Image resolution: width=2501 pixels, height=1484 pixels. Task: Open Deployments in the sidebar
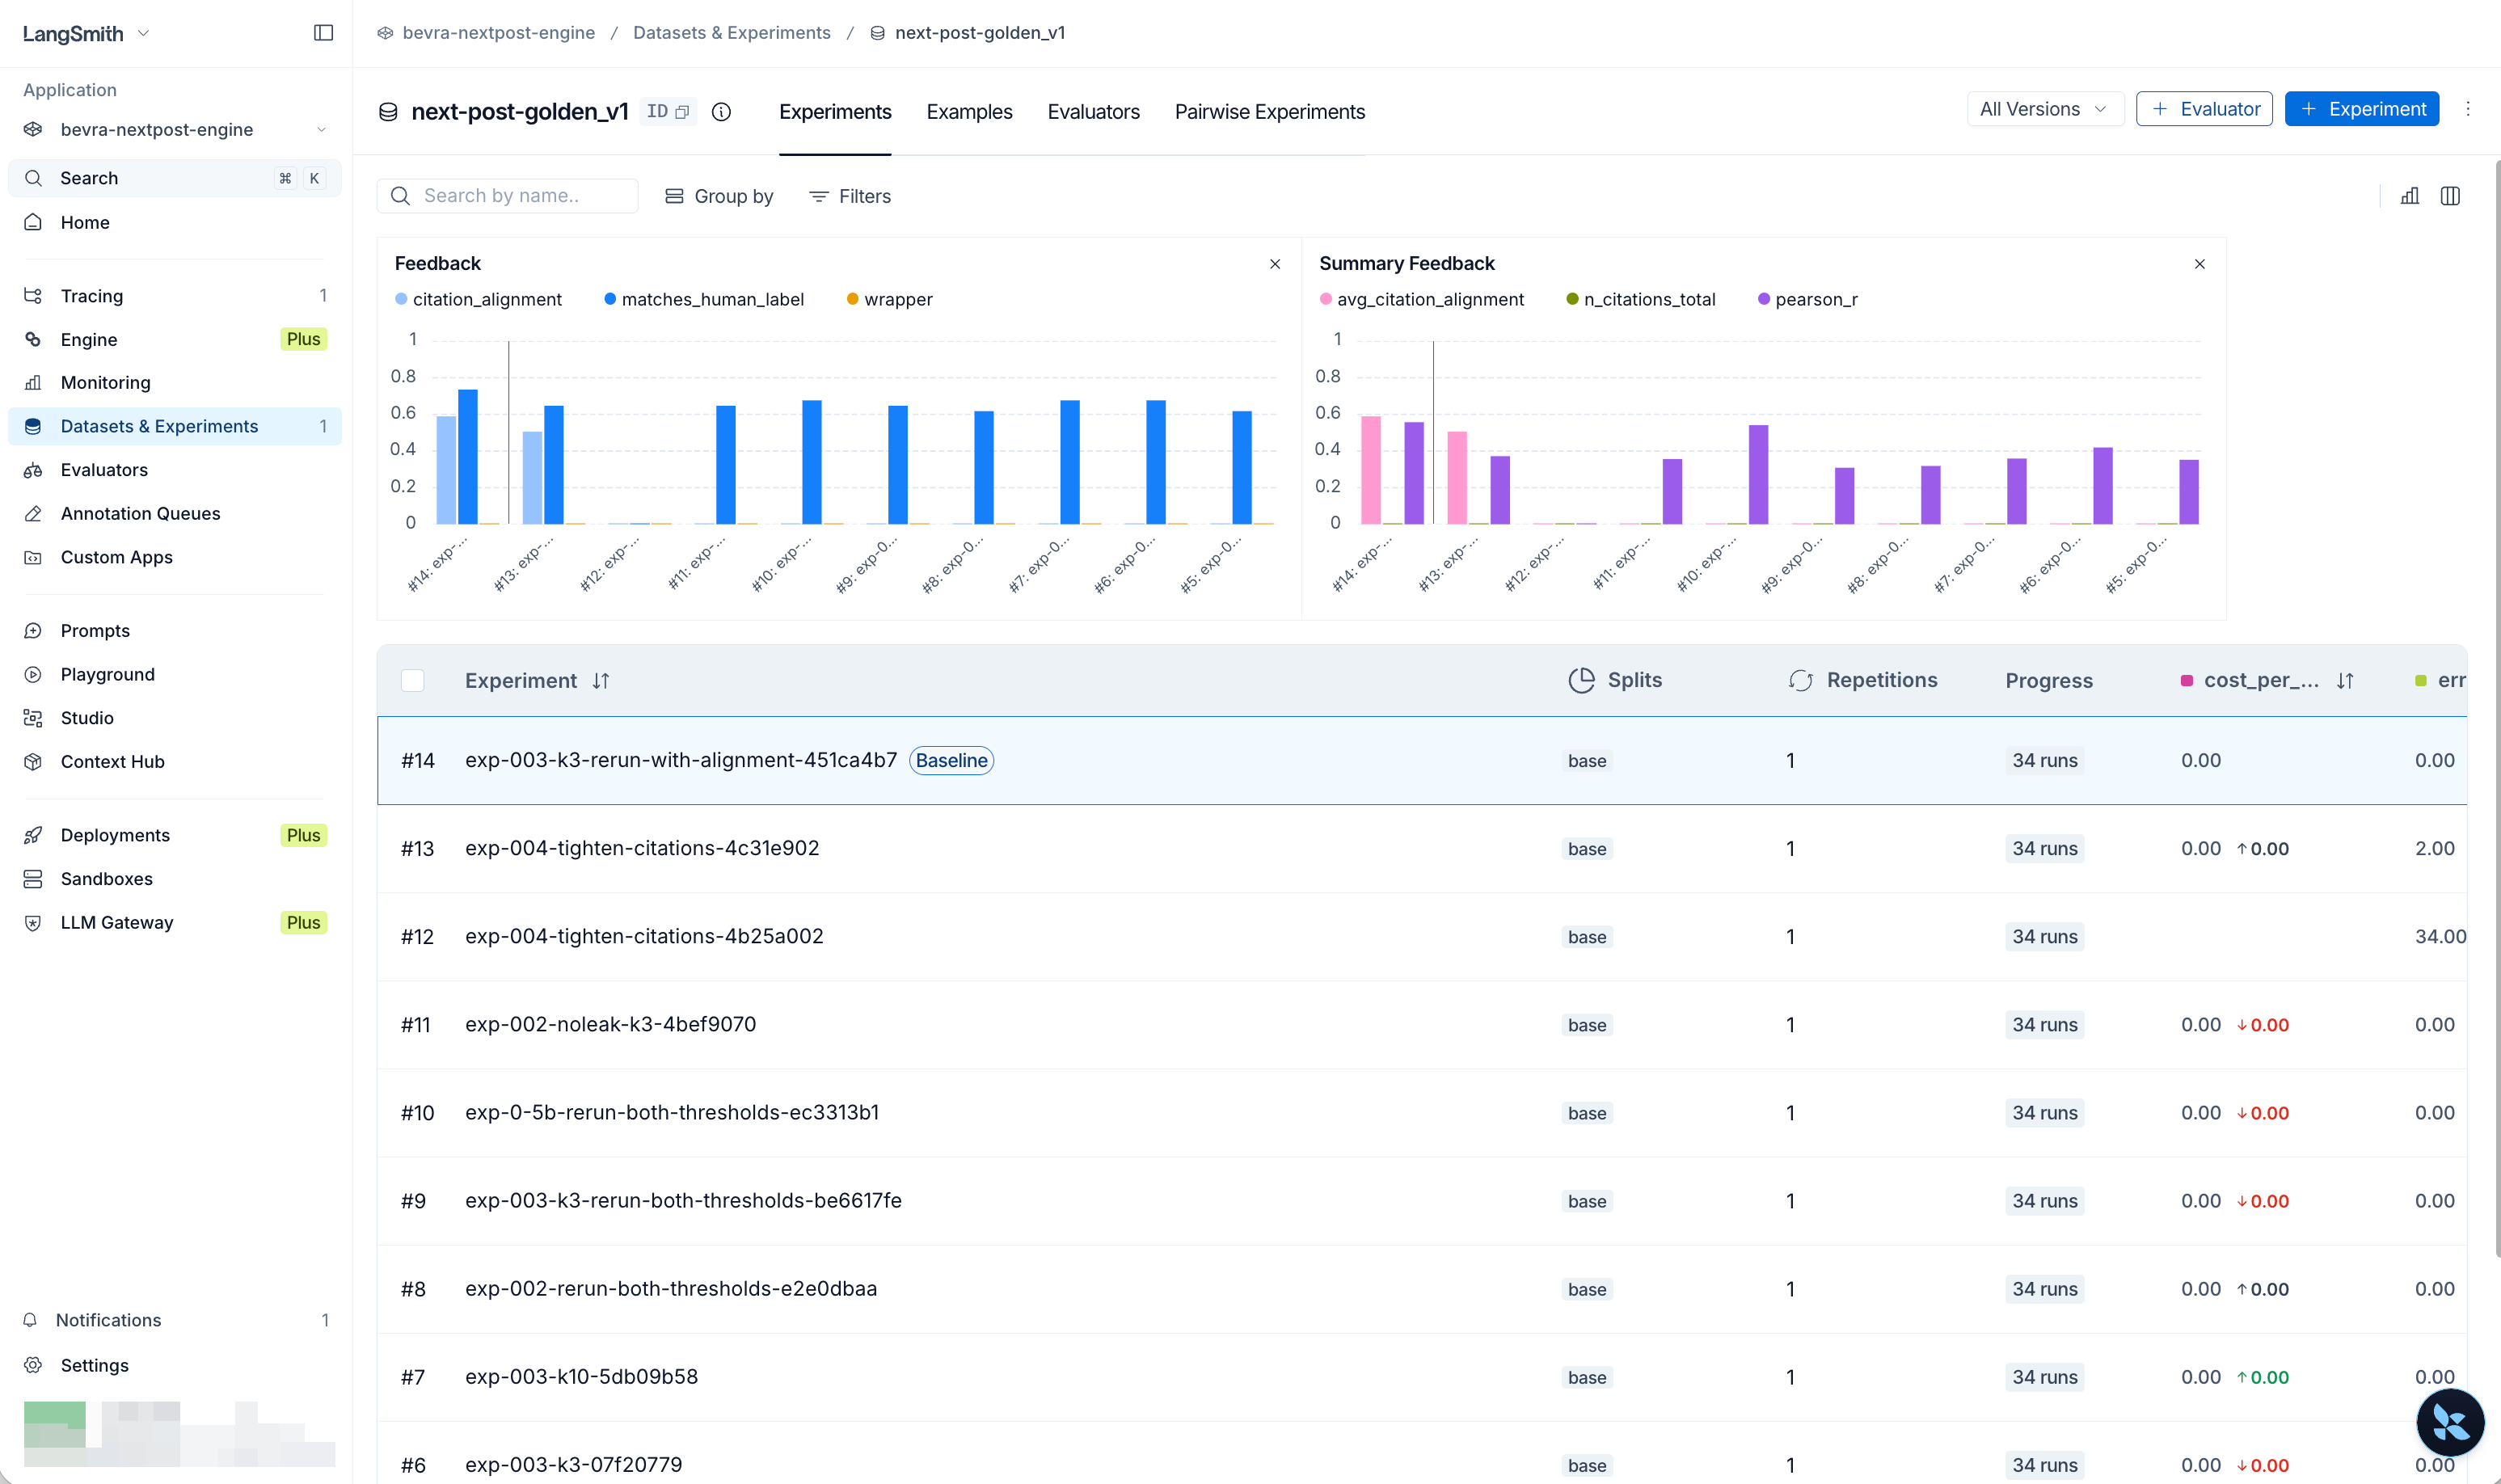point(175,835)
